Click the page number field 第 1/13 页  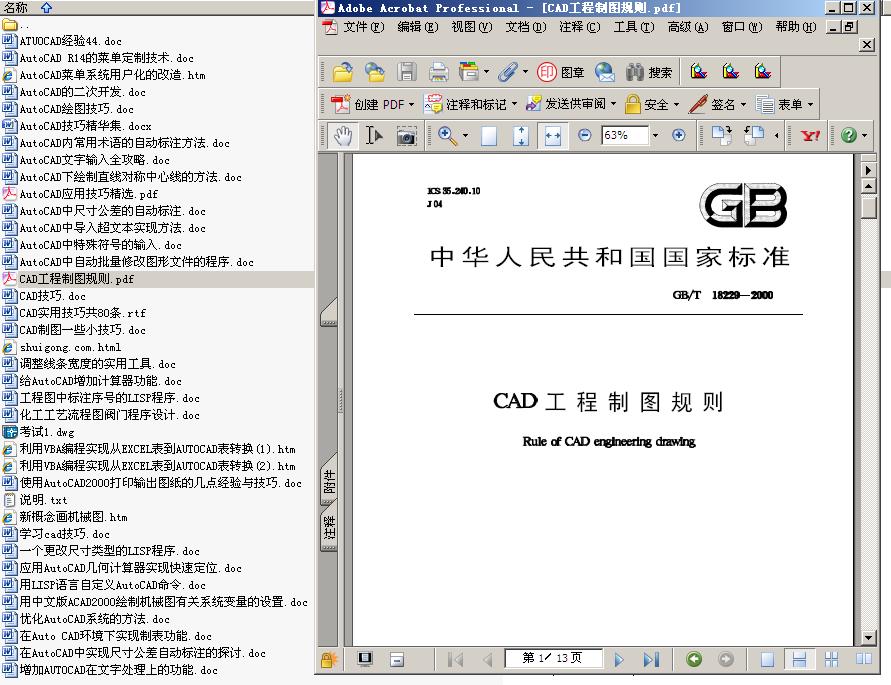click(553, 658)
